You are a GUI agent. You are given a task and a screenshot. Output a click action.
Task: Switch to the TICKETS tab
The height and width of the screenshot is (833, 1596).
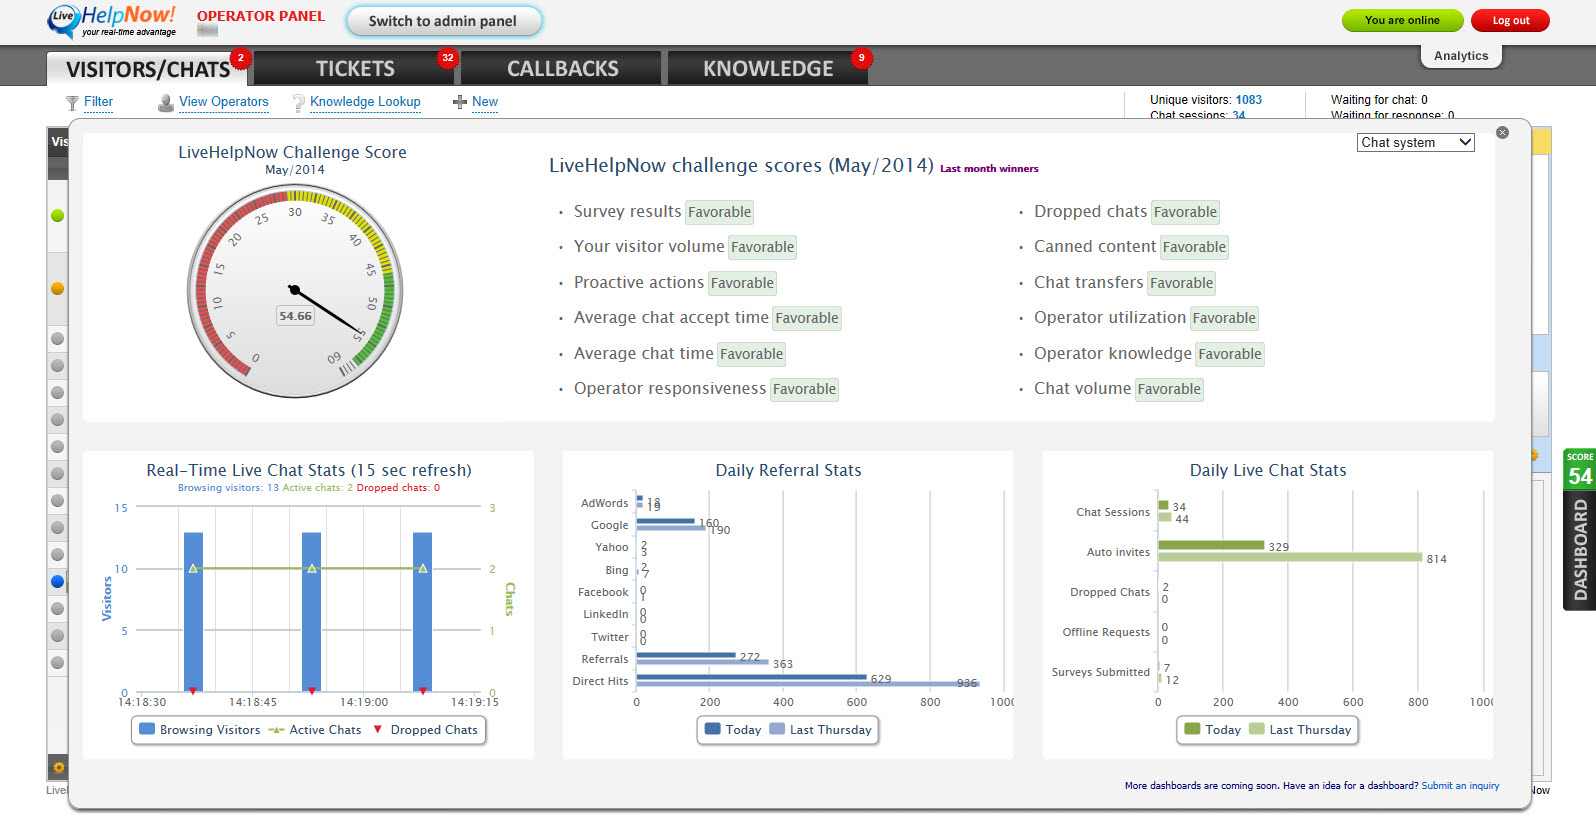coord(355,69)
